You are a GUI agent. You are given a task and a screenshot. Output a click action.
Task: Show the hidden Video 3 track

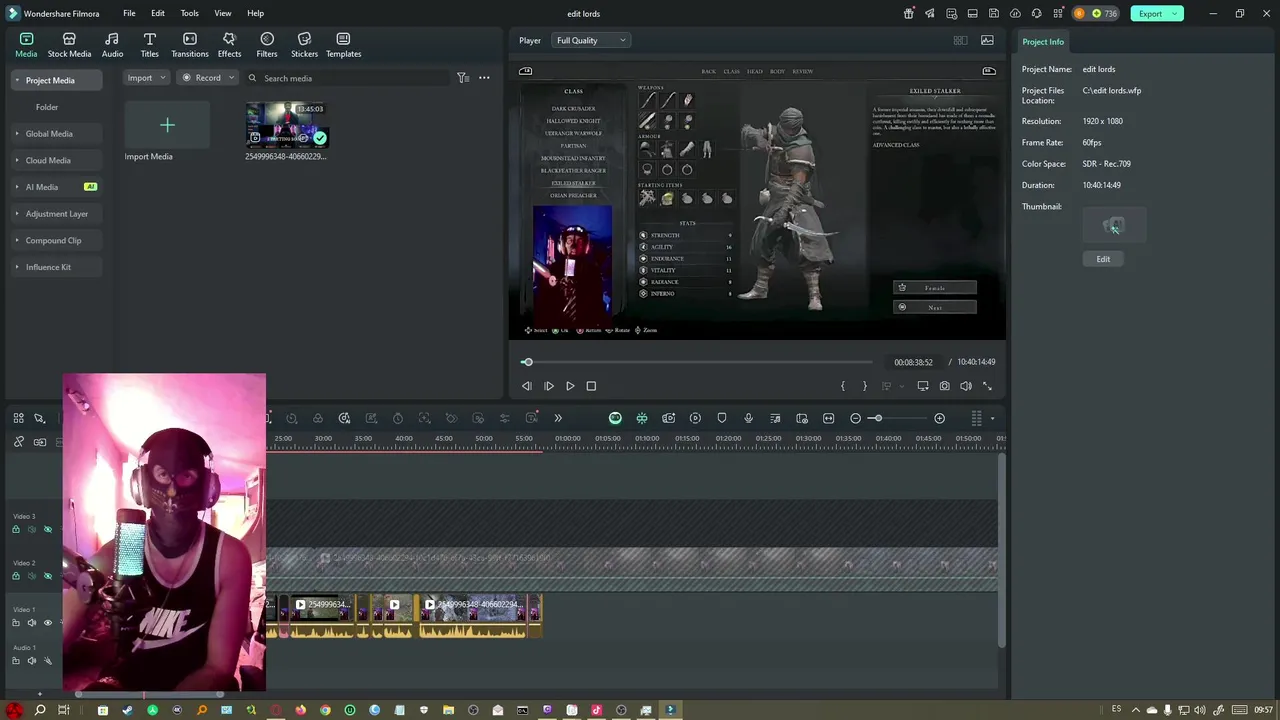tap(47, 529)
